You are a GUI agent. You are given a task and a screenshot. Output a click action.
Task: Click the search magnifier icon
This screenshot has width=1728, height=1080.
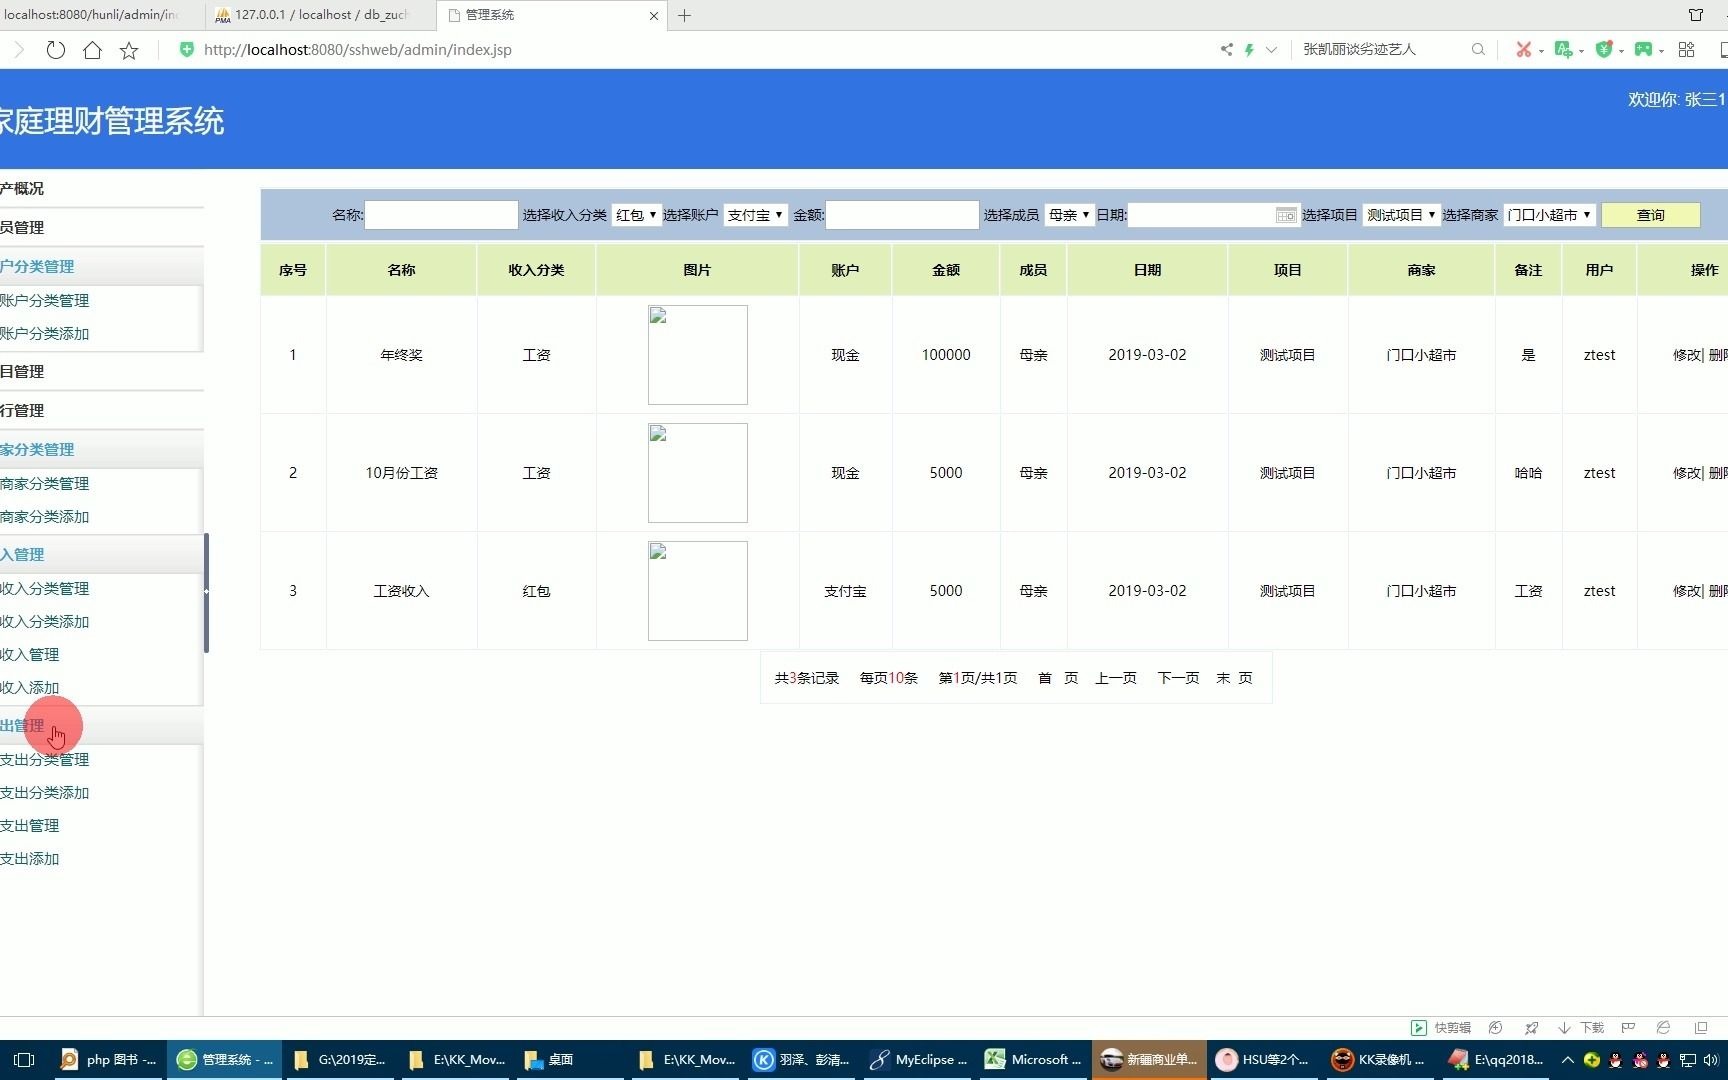click(x=1478, y=49)
